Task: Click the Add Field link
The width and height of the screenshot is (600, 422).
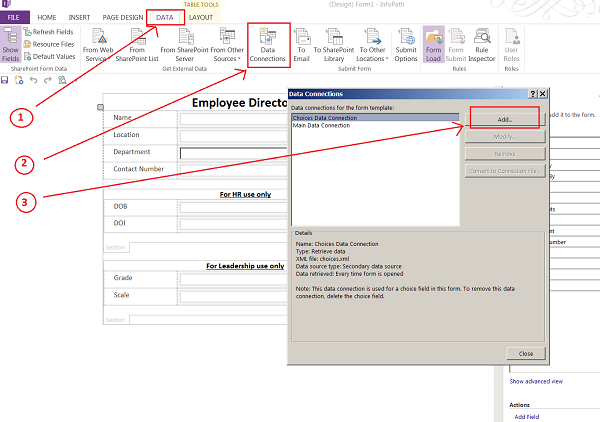Action: click(x=527, y=417)
